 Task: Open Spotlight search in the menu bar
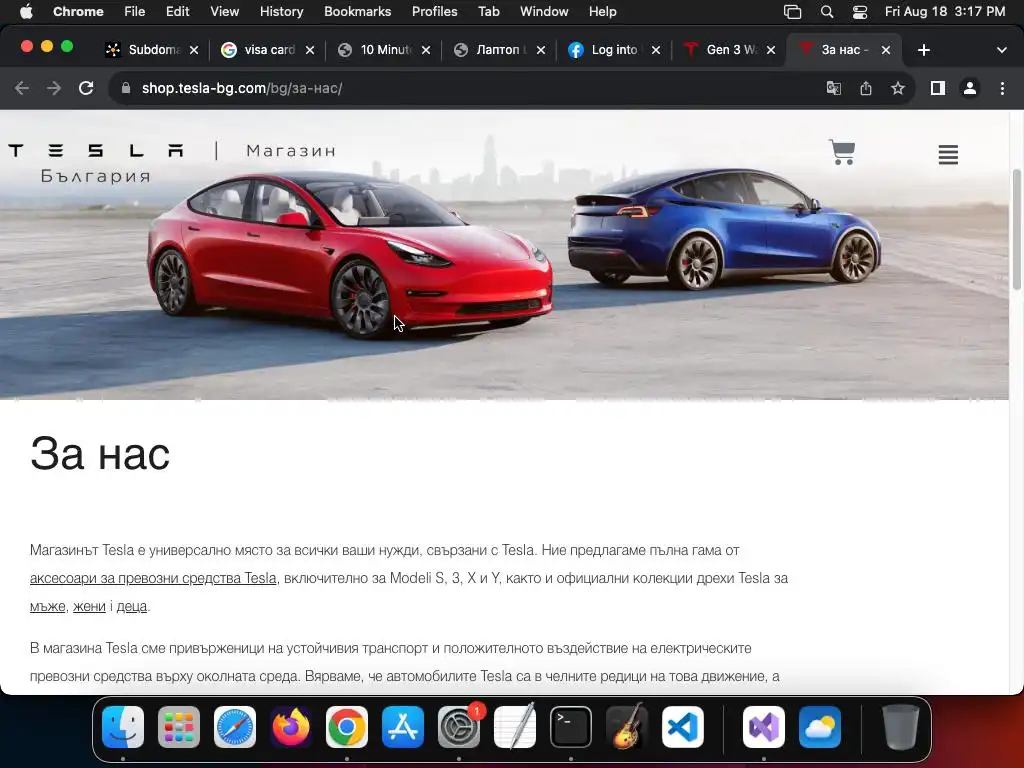[827, 12]
